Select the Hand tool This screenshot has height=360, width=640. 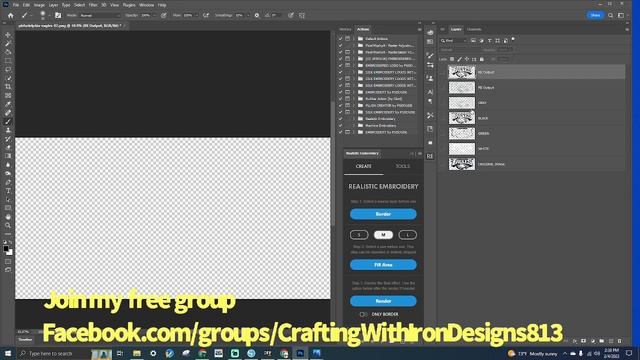(8, 217)
